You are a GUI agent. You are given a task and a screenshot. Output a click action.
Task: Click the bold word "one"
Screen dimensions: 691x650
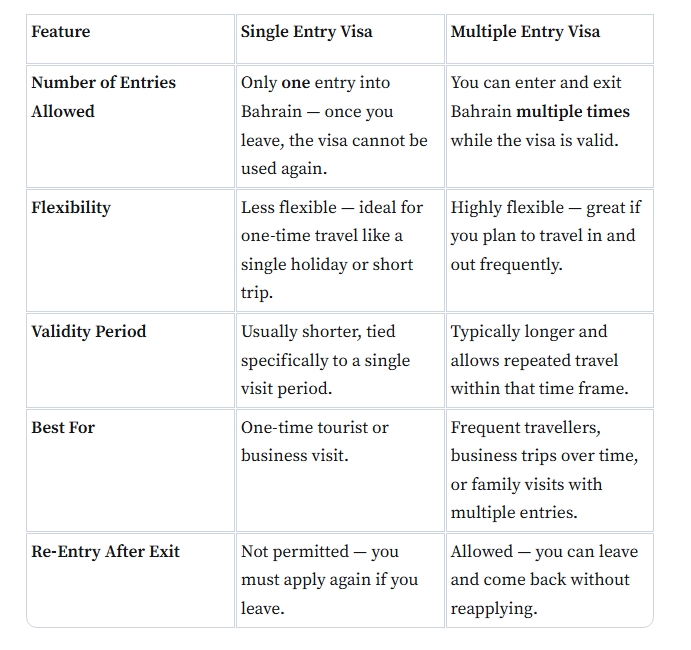(x=296, y=83)
